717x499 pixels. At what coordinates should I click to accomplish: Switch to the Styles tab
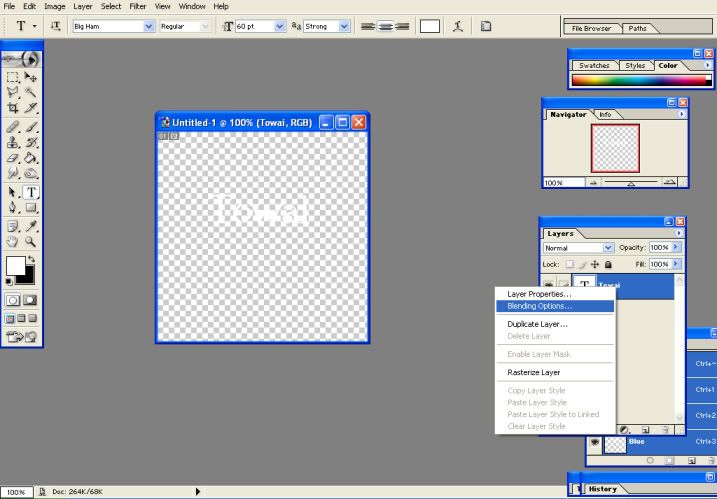point(635,65)
